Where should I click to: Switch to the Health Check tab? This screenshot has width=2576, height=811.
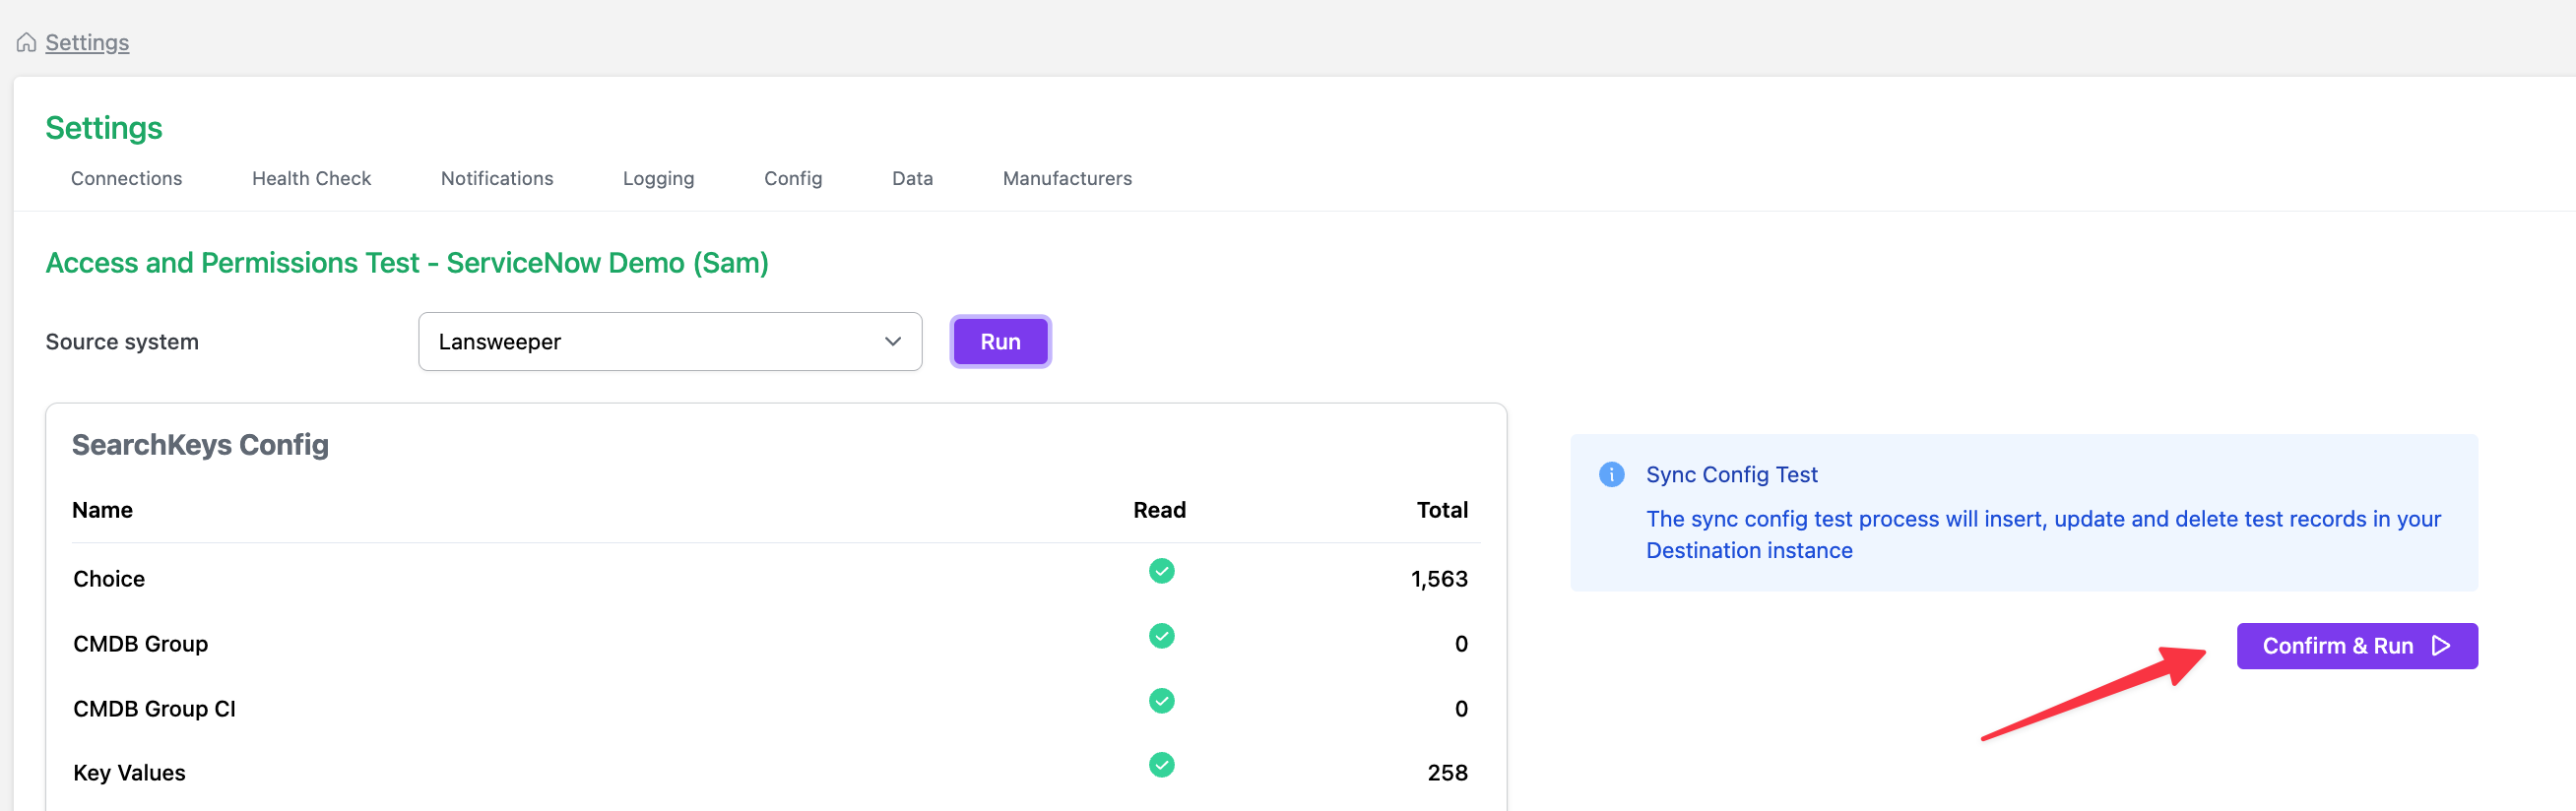[311, 178]
